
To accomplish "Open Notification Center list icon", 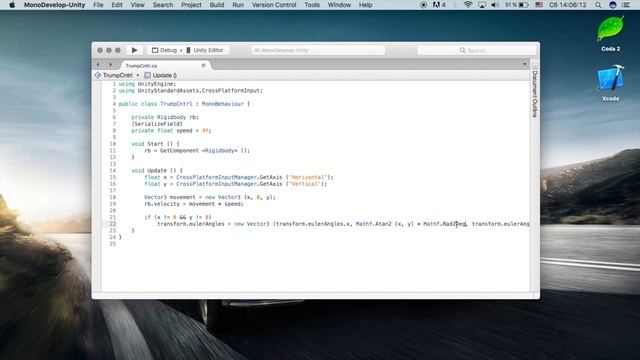I will pos(627,5).
